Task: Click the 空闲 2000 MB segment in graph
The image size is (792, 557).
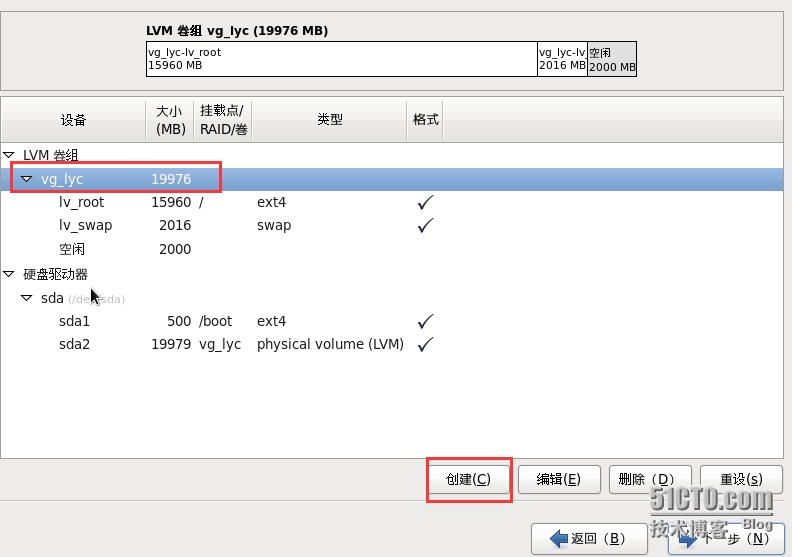Action: [x=612, y=59]
